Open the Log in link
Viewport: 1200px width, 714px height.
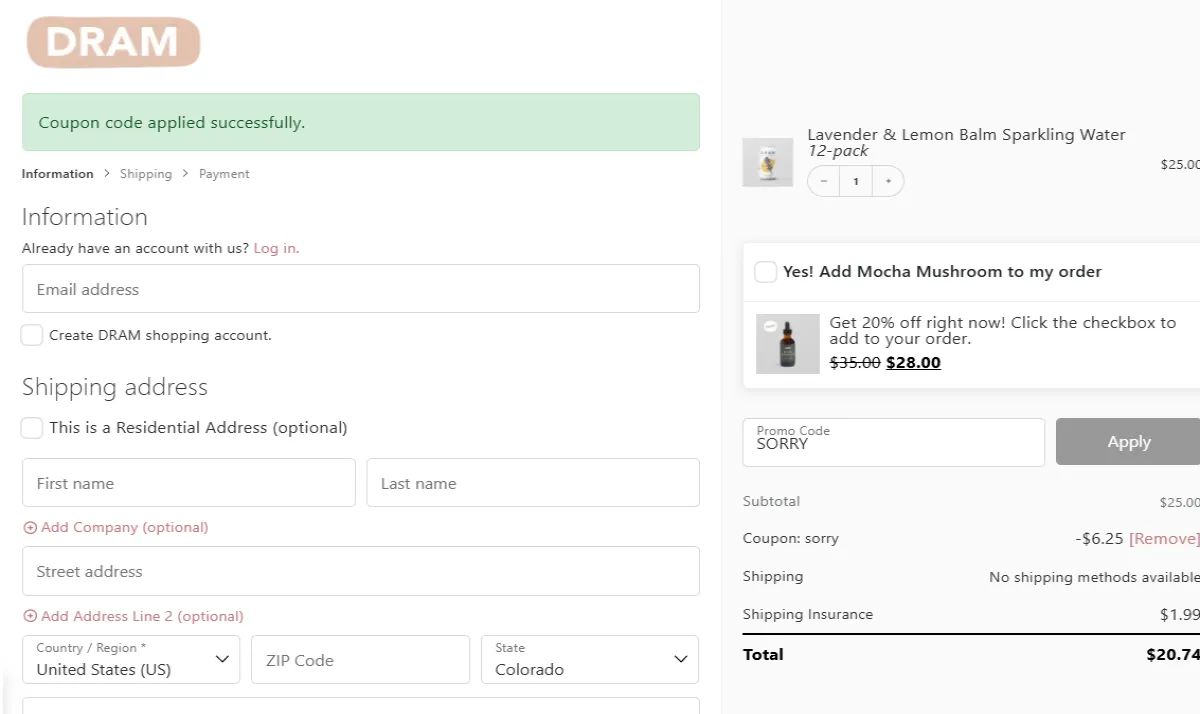coord(275,248)
